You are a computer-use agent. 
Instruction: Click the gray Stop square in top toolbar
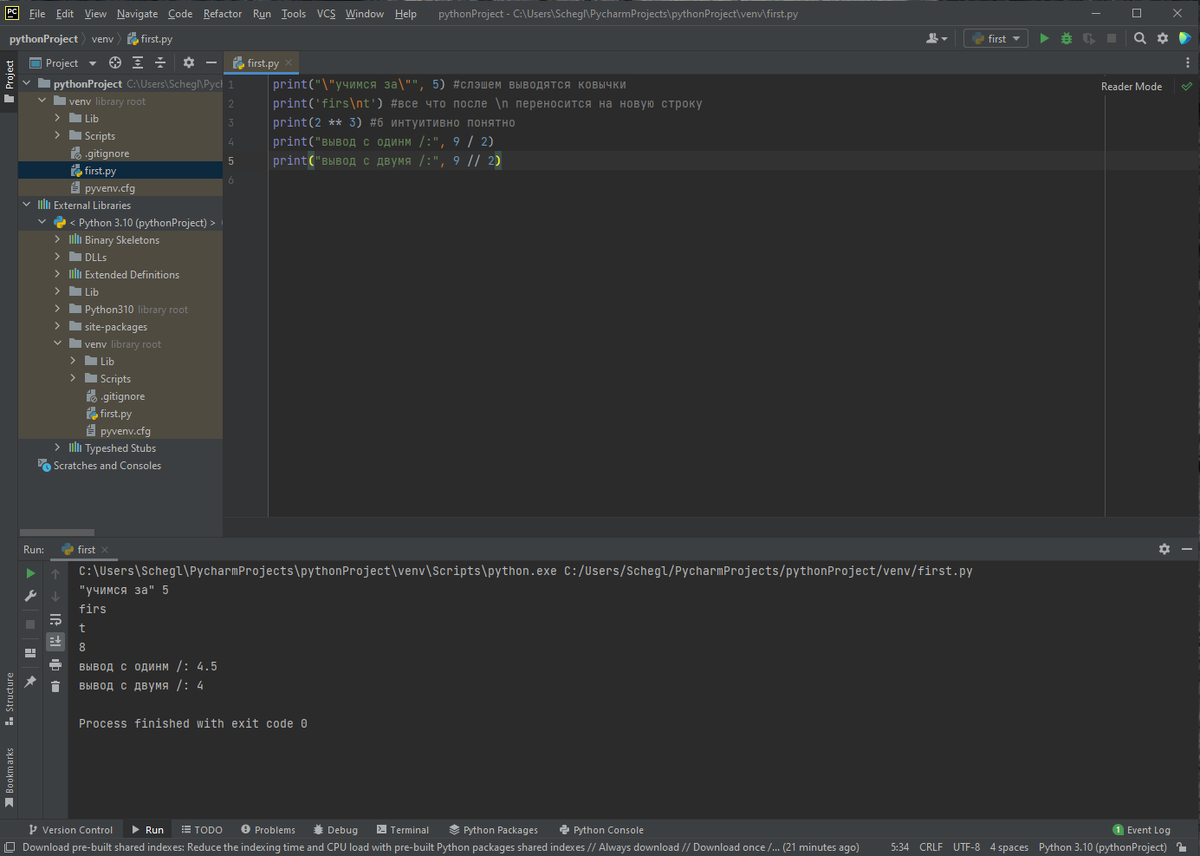1111,38
